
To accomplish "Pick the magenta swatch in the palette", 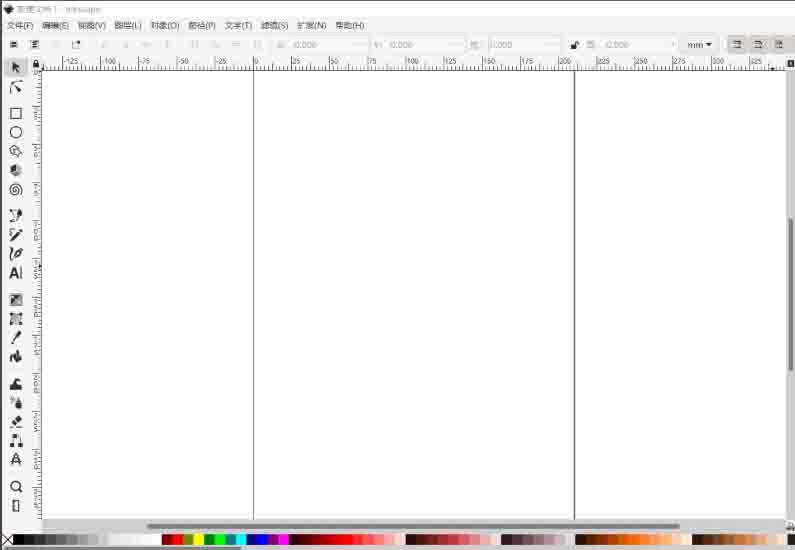I will pyautogui.click(x=284, y=540).
